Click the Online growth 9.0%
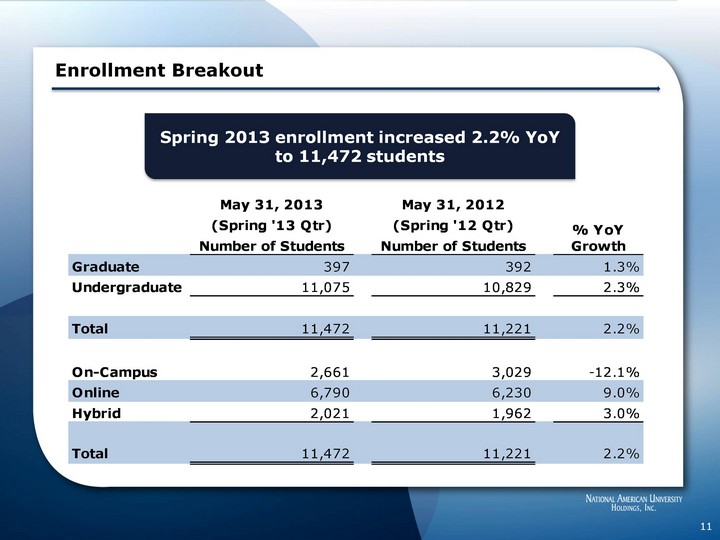Screen dimensions: 720x540 coord(621,393)
